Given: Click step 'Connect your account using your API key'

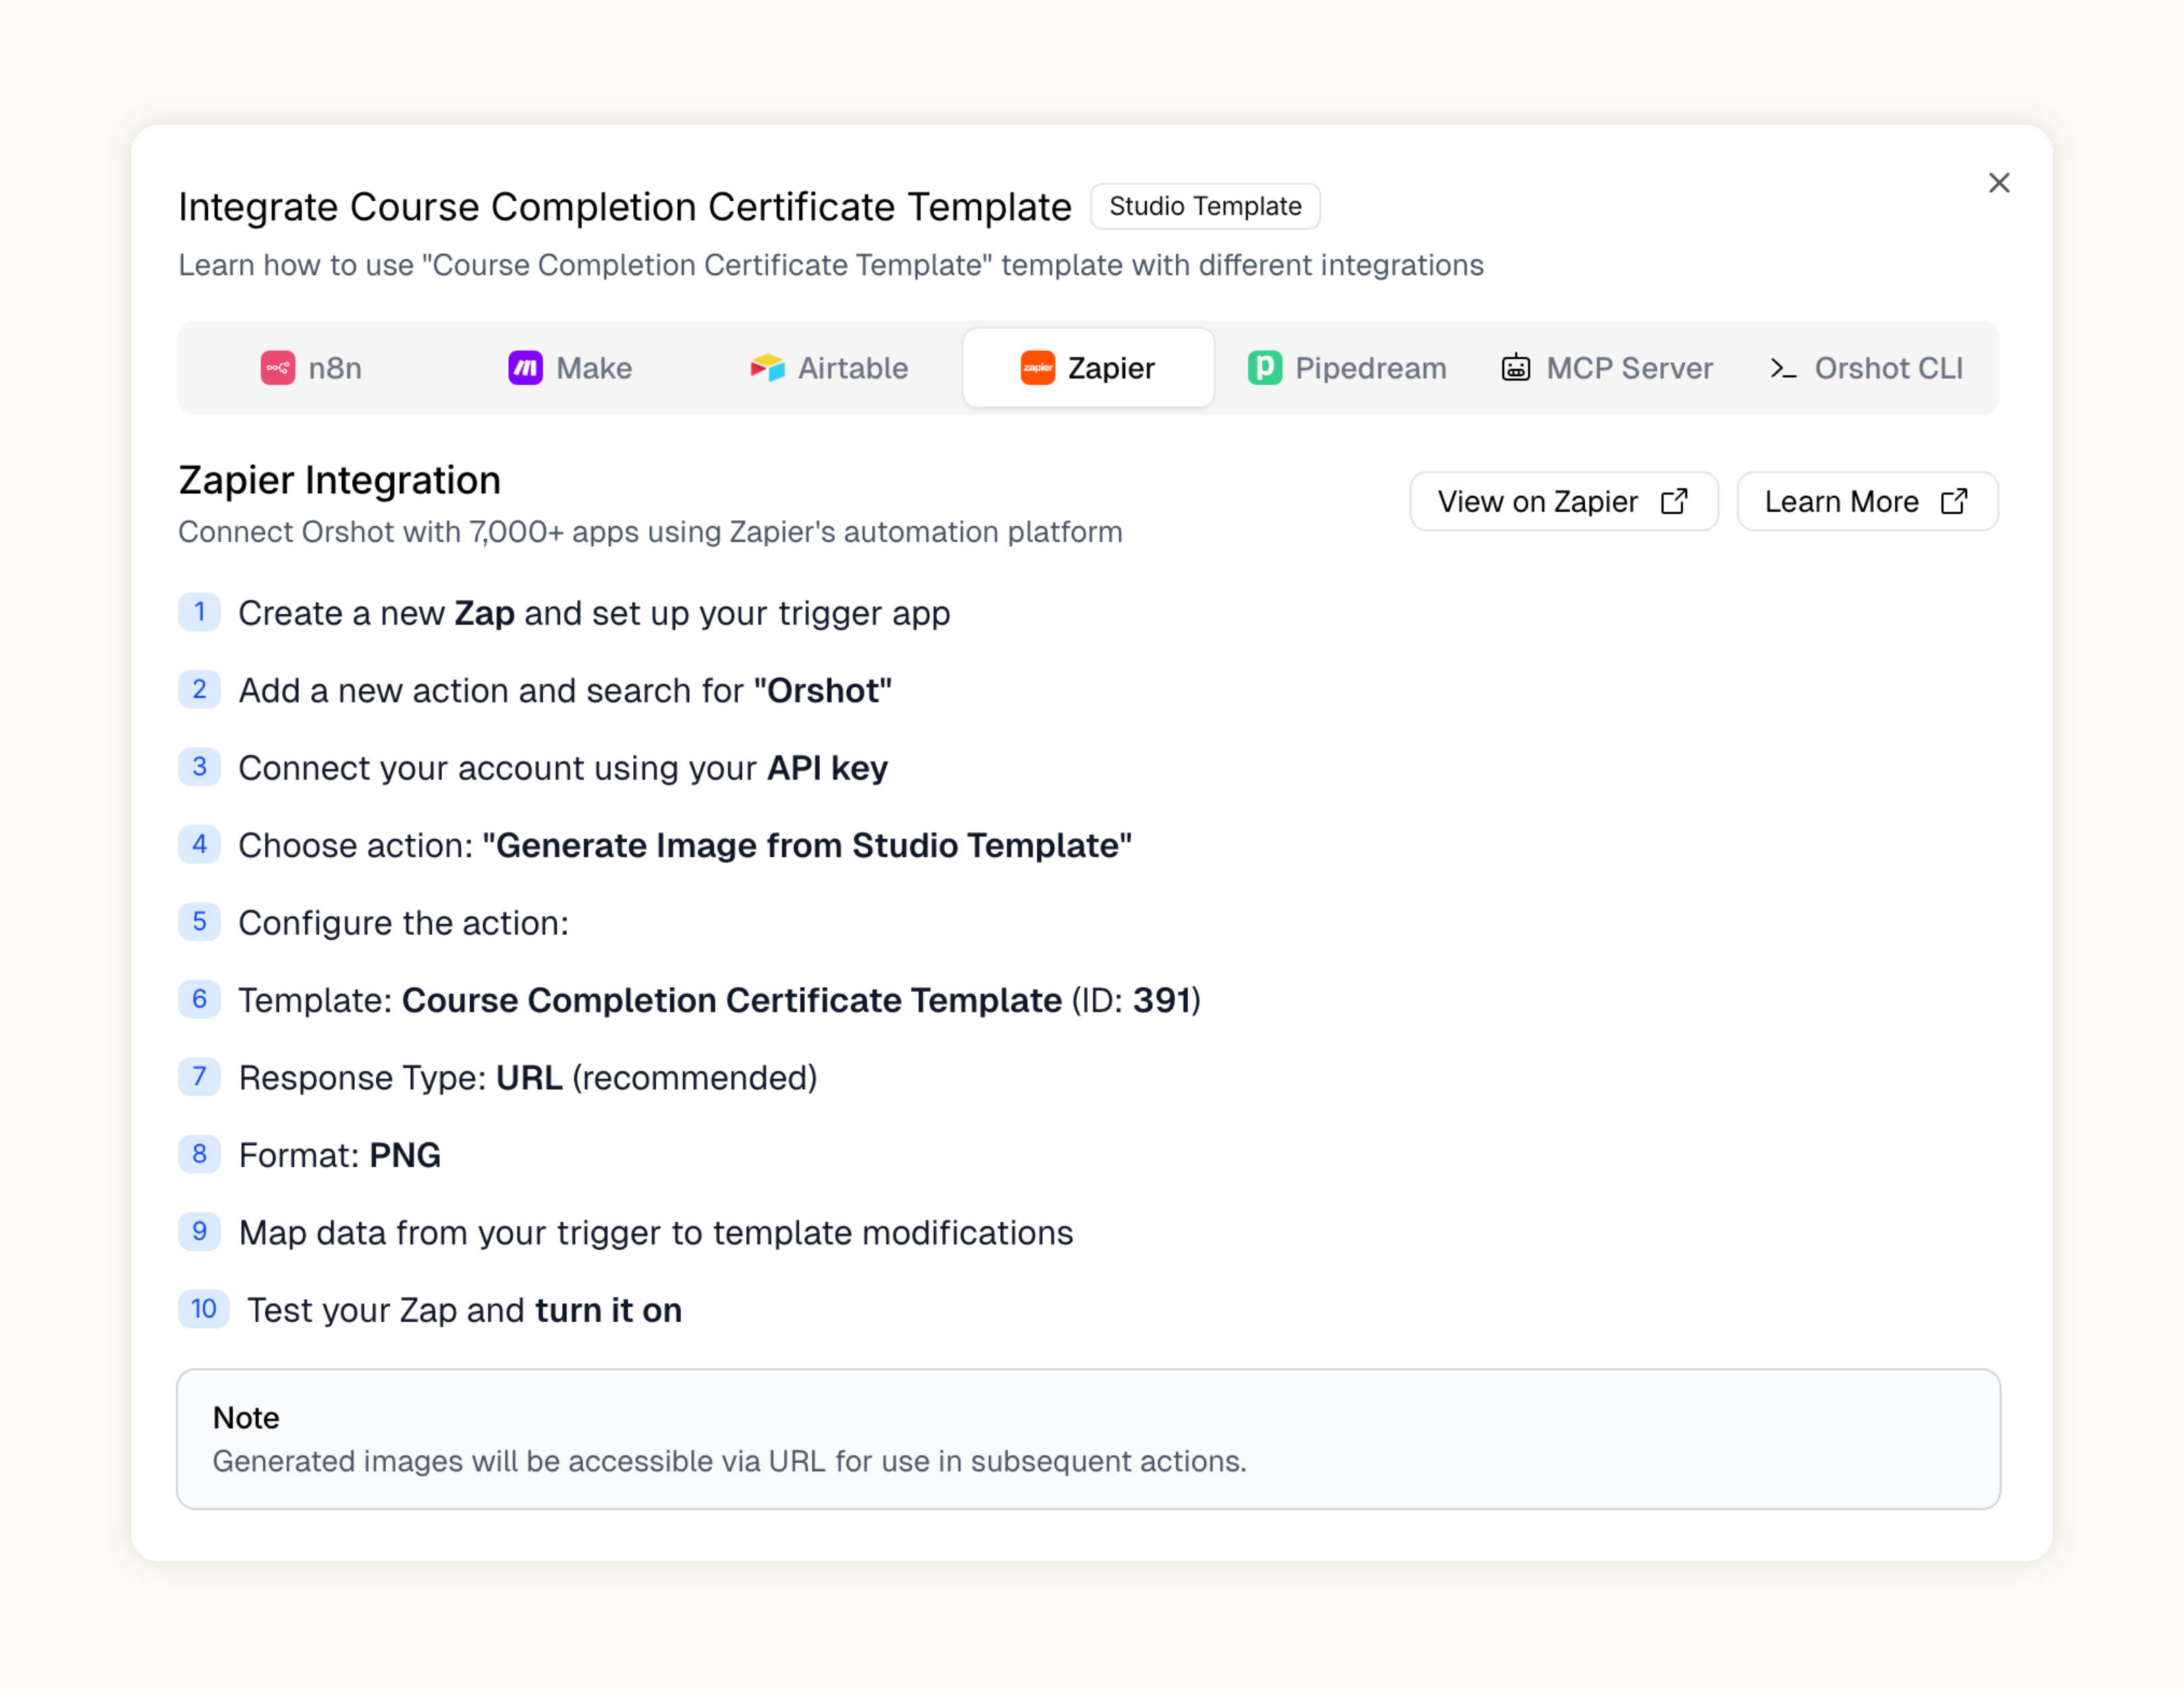Looking at the screenshot, I should 563,768.
